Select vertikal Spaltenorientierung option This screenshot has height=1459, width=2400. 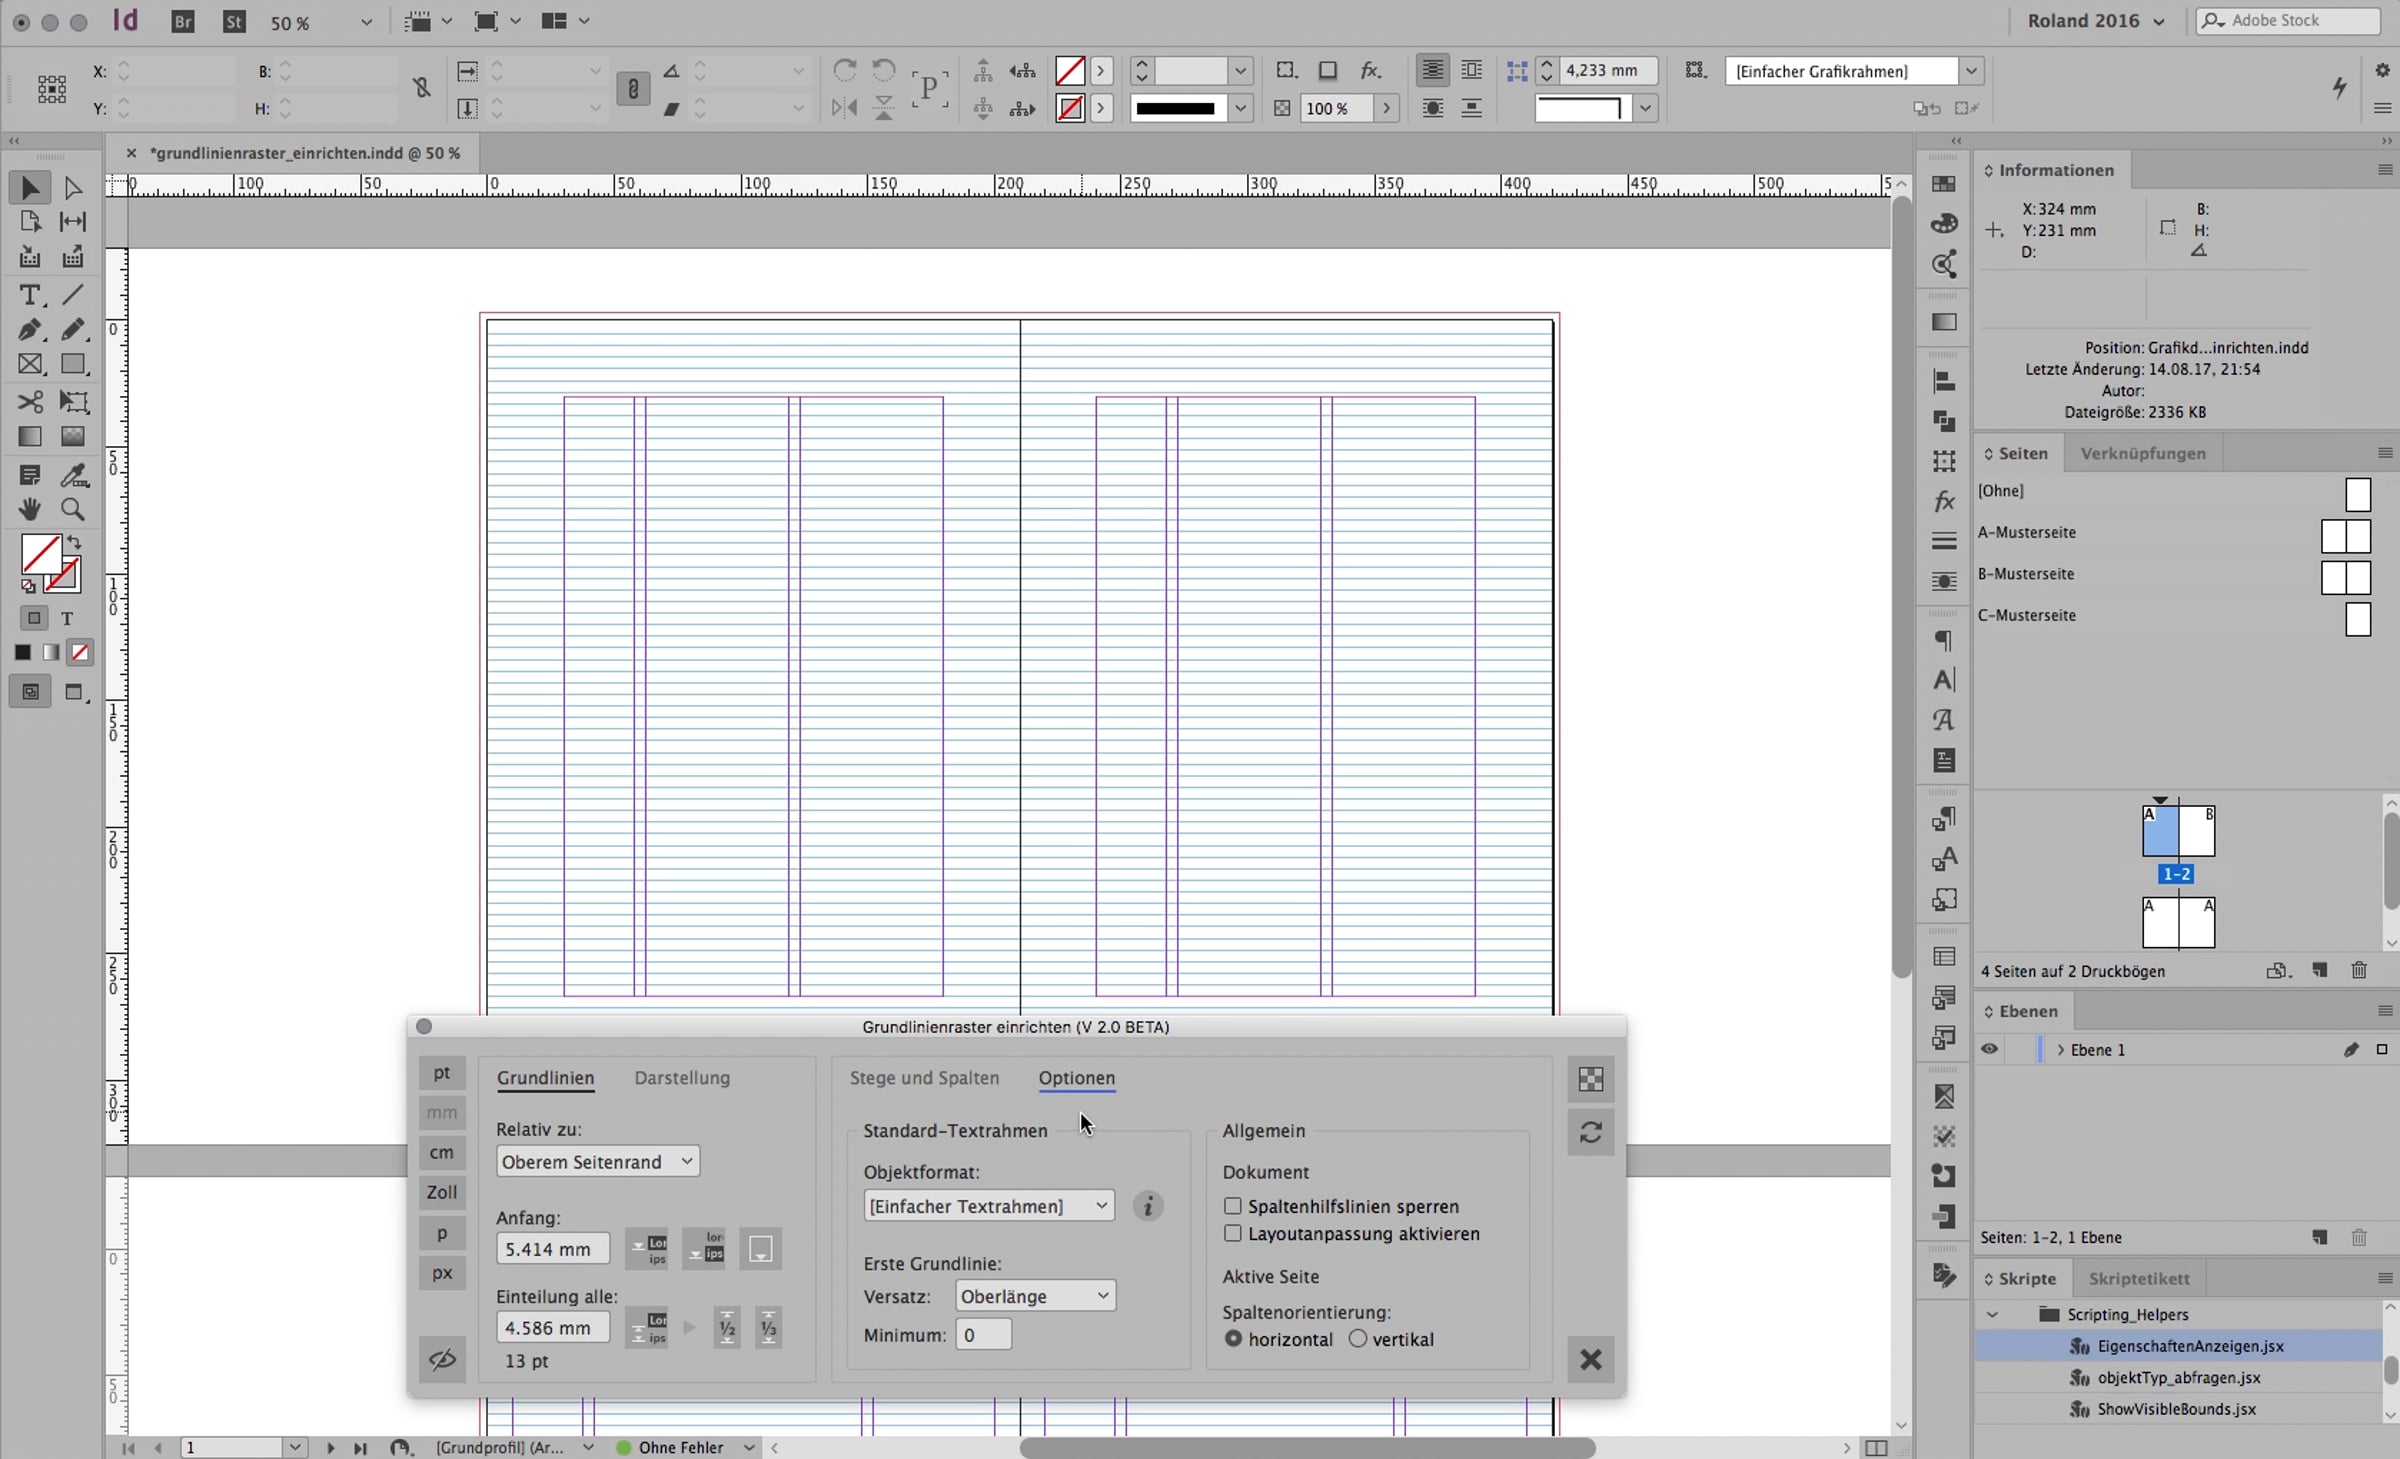pyautogui.click(x=1358, y=1339)
